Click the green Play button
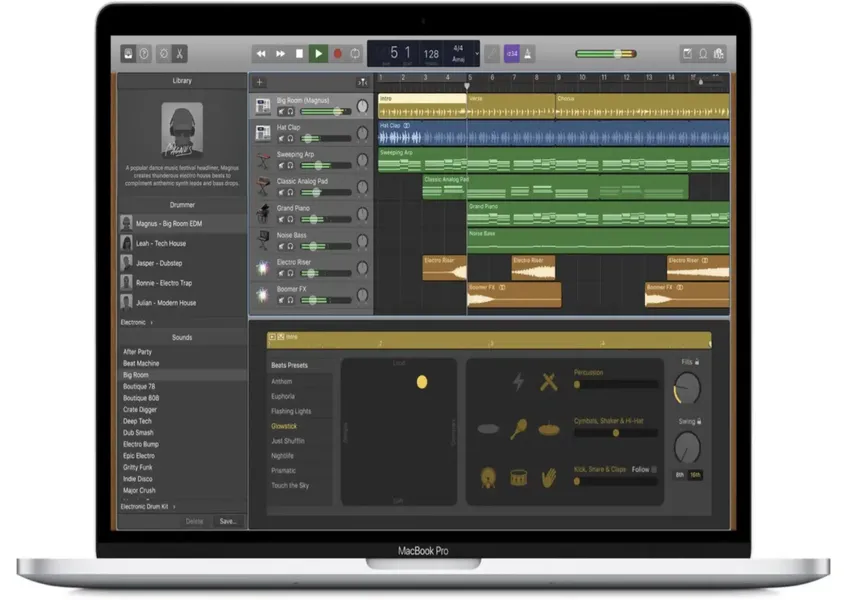Screen dimensions: 850x600 click(x=318, y=54)
